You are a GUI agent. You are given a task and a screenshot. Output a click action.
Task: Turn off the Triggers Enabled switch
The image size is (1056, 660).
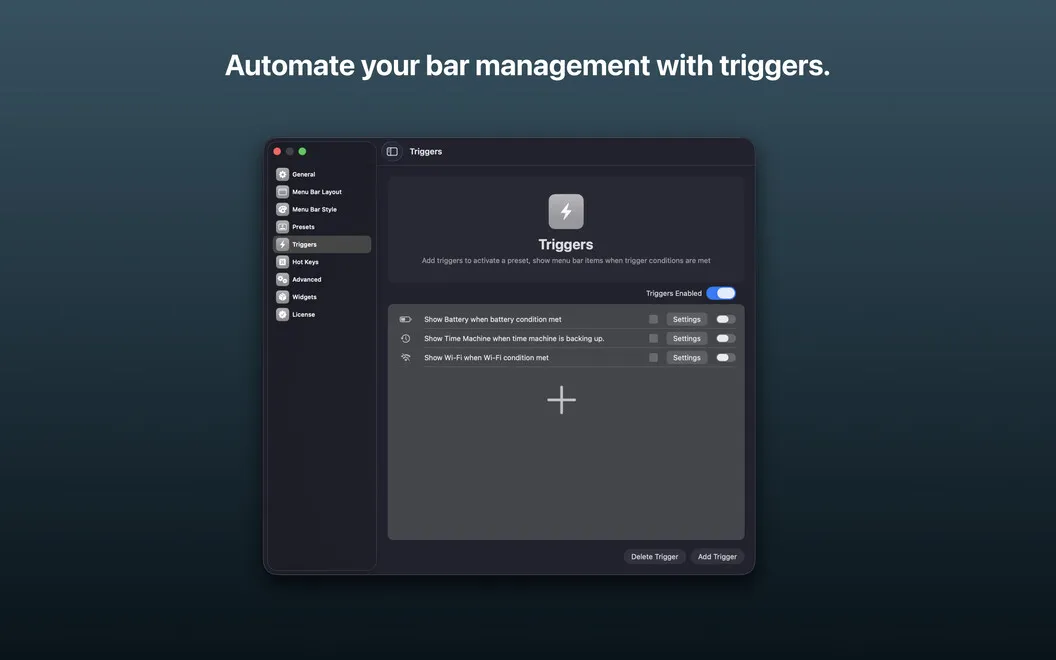721,293
